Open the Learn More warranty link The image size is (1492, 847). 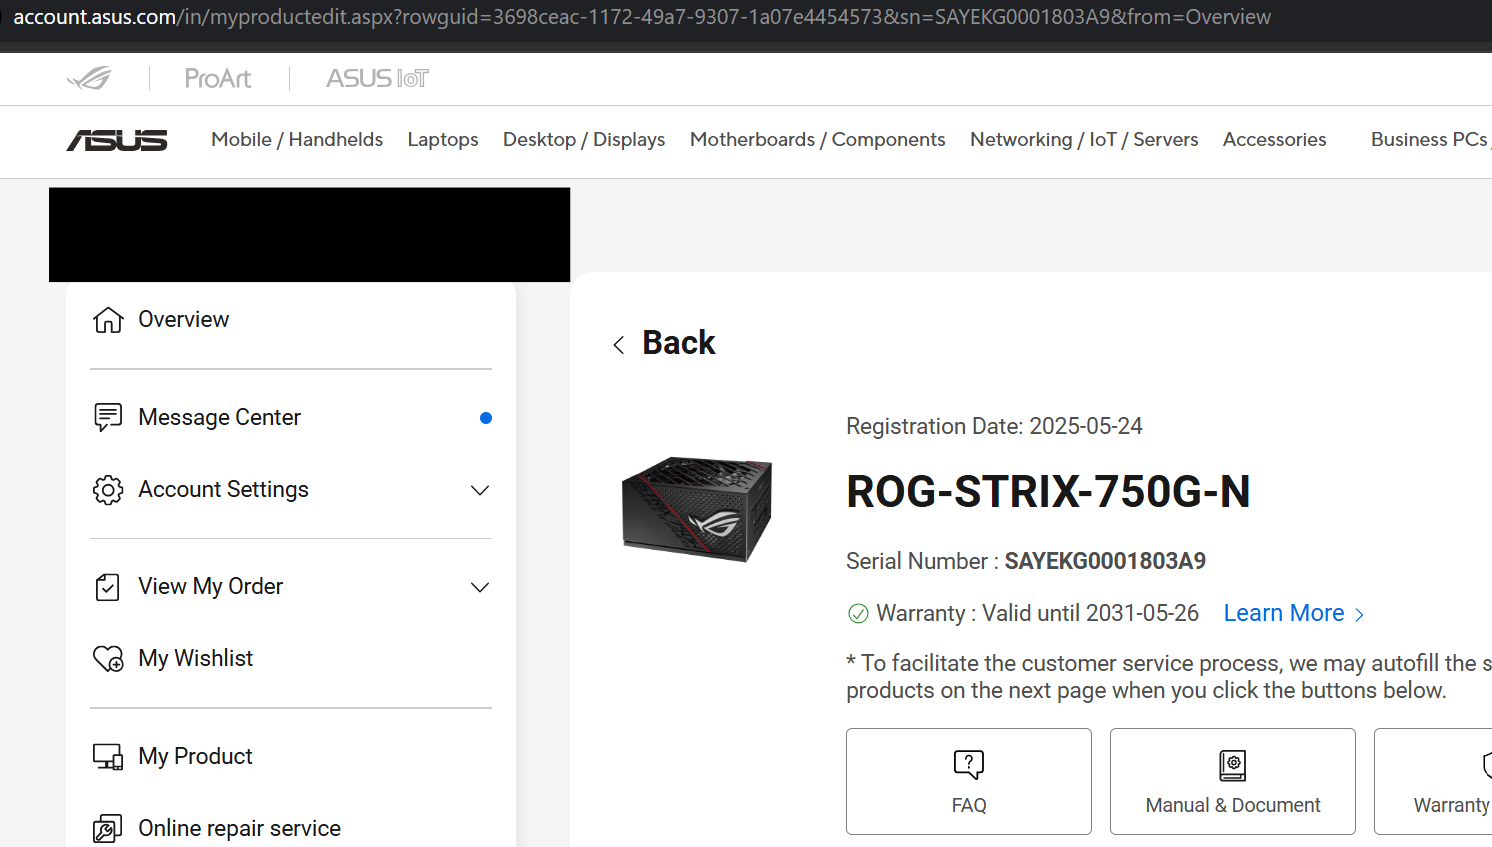point(1294,613)
